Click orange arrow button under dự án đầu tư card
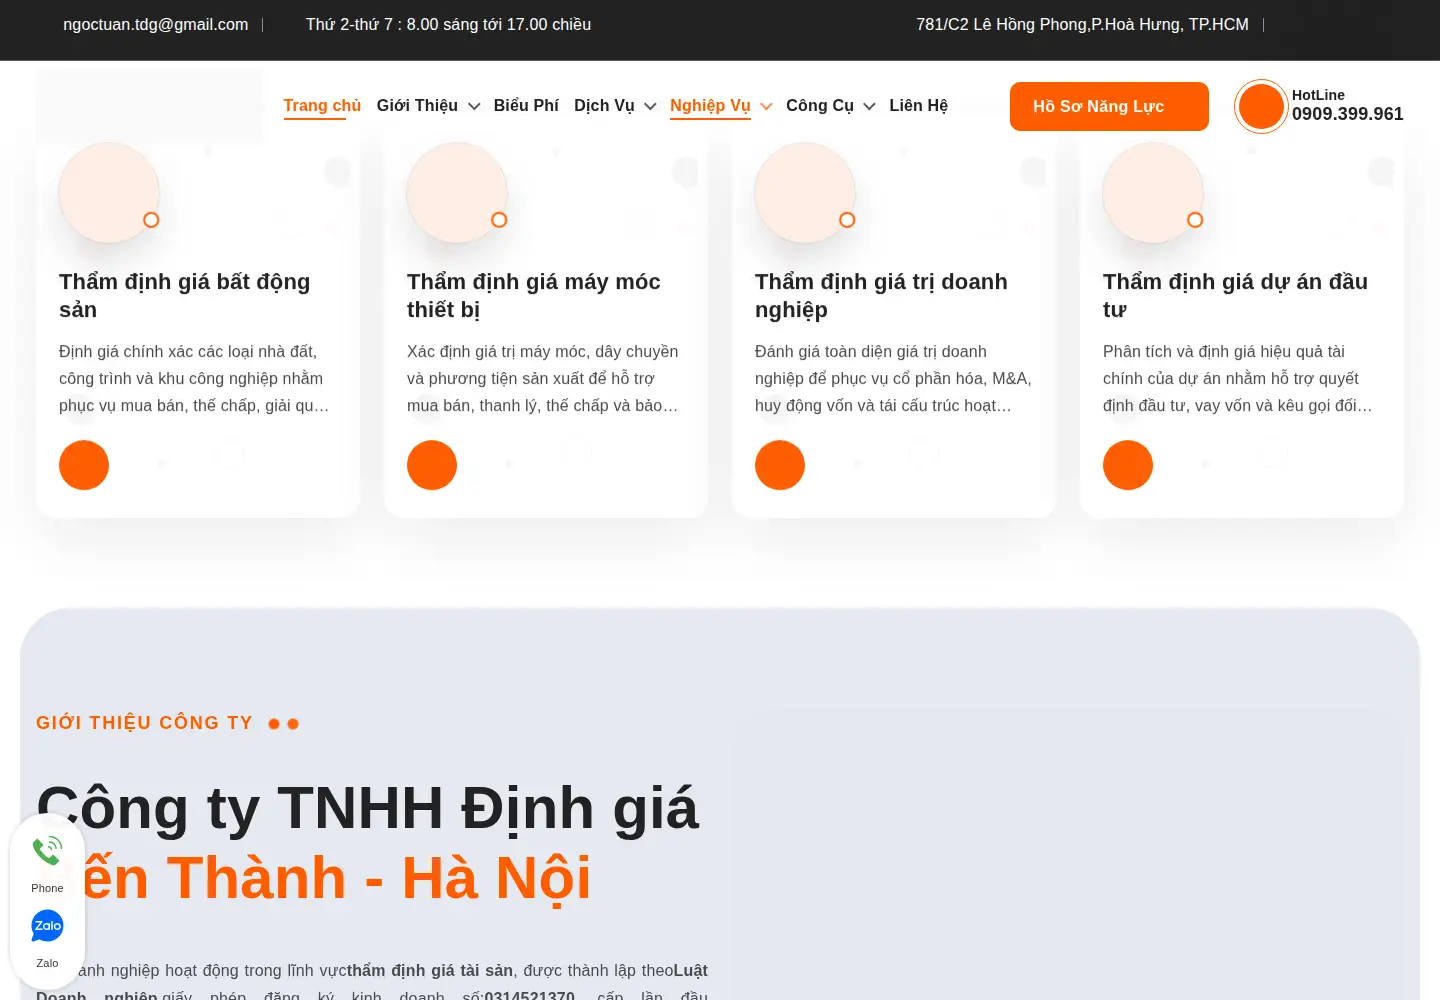Image resolution: width=1440 pixels, height=1000 pixels. (1128, 465)
